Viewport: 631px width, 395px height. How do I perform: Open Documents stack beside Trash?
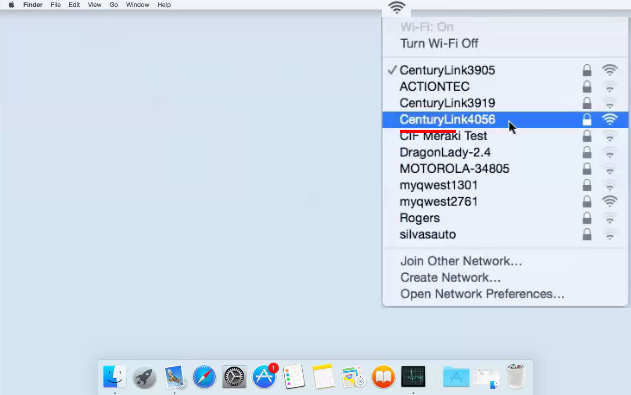click(x=486, y=379)
